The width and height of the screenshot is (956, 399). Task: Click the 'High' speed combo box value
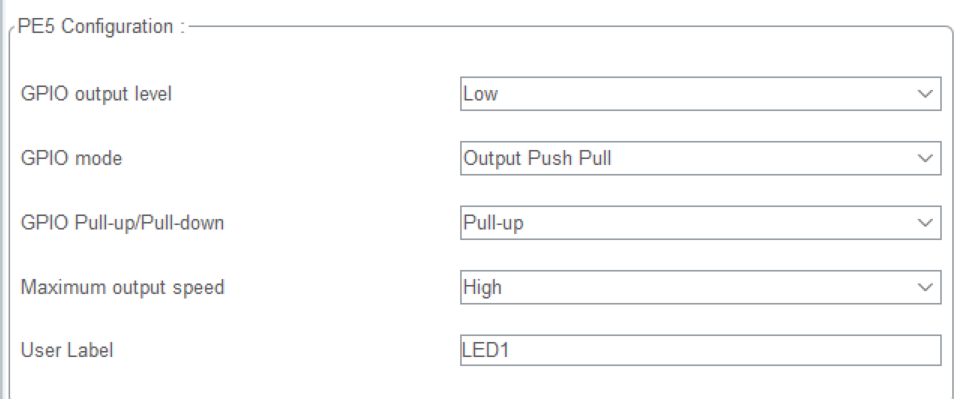click(482, 287)
